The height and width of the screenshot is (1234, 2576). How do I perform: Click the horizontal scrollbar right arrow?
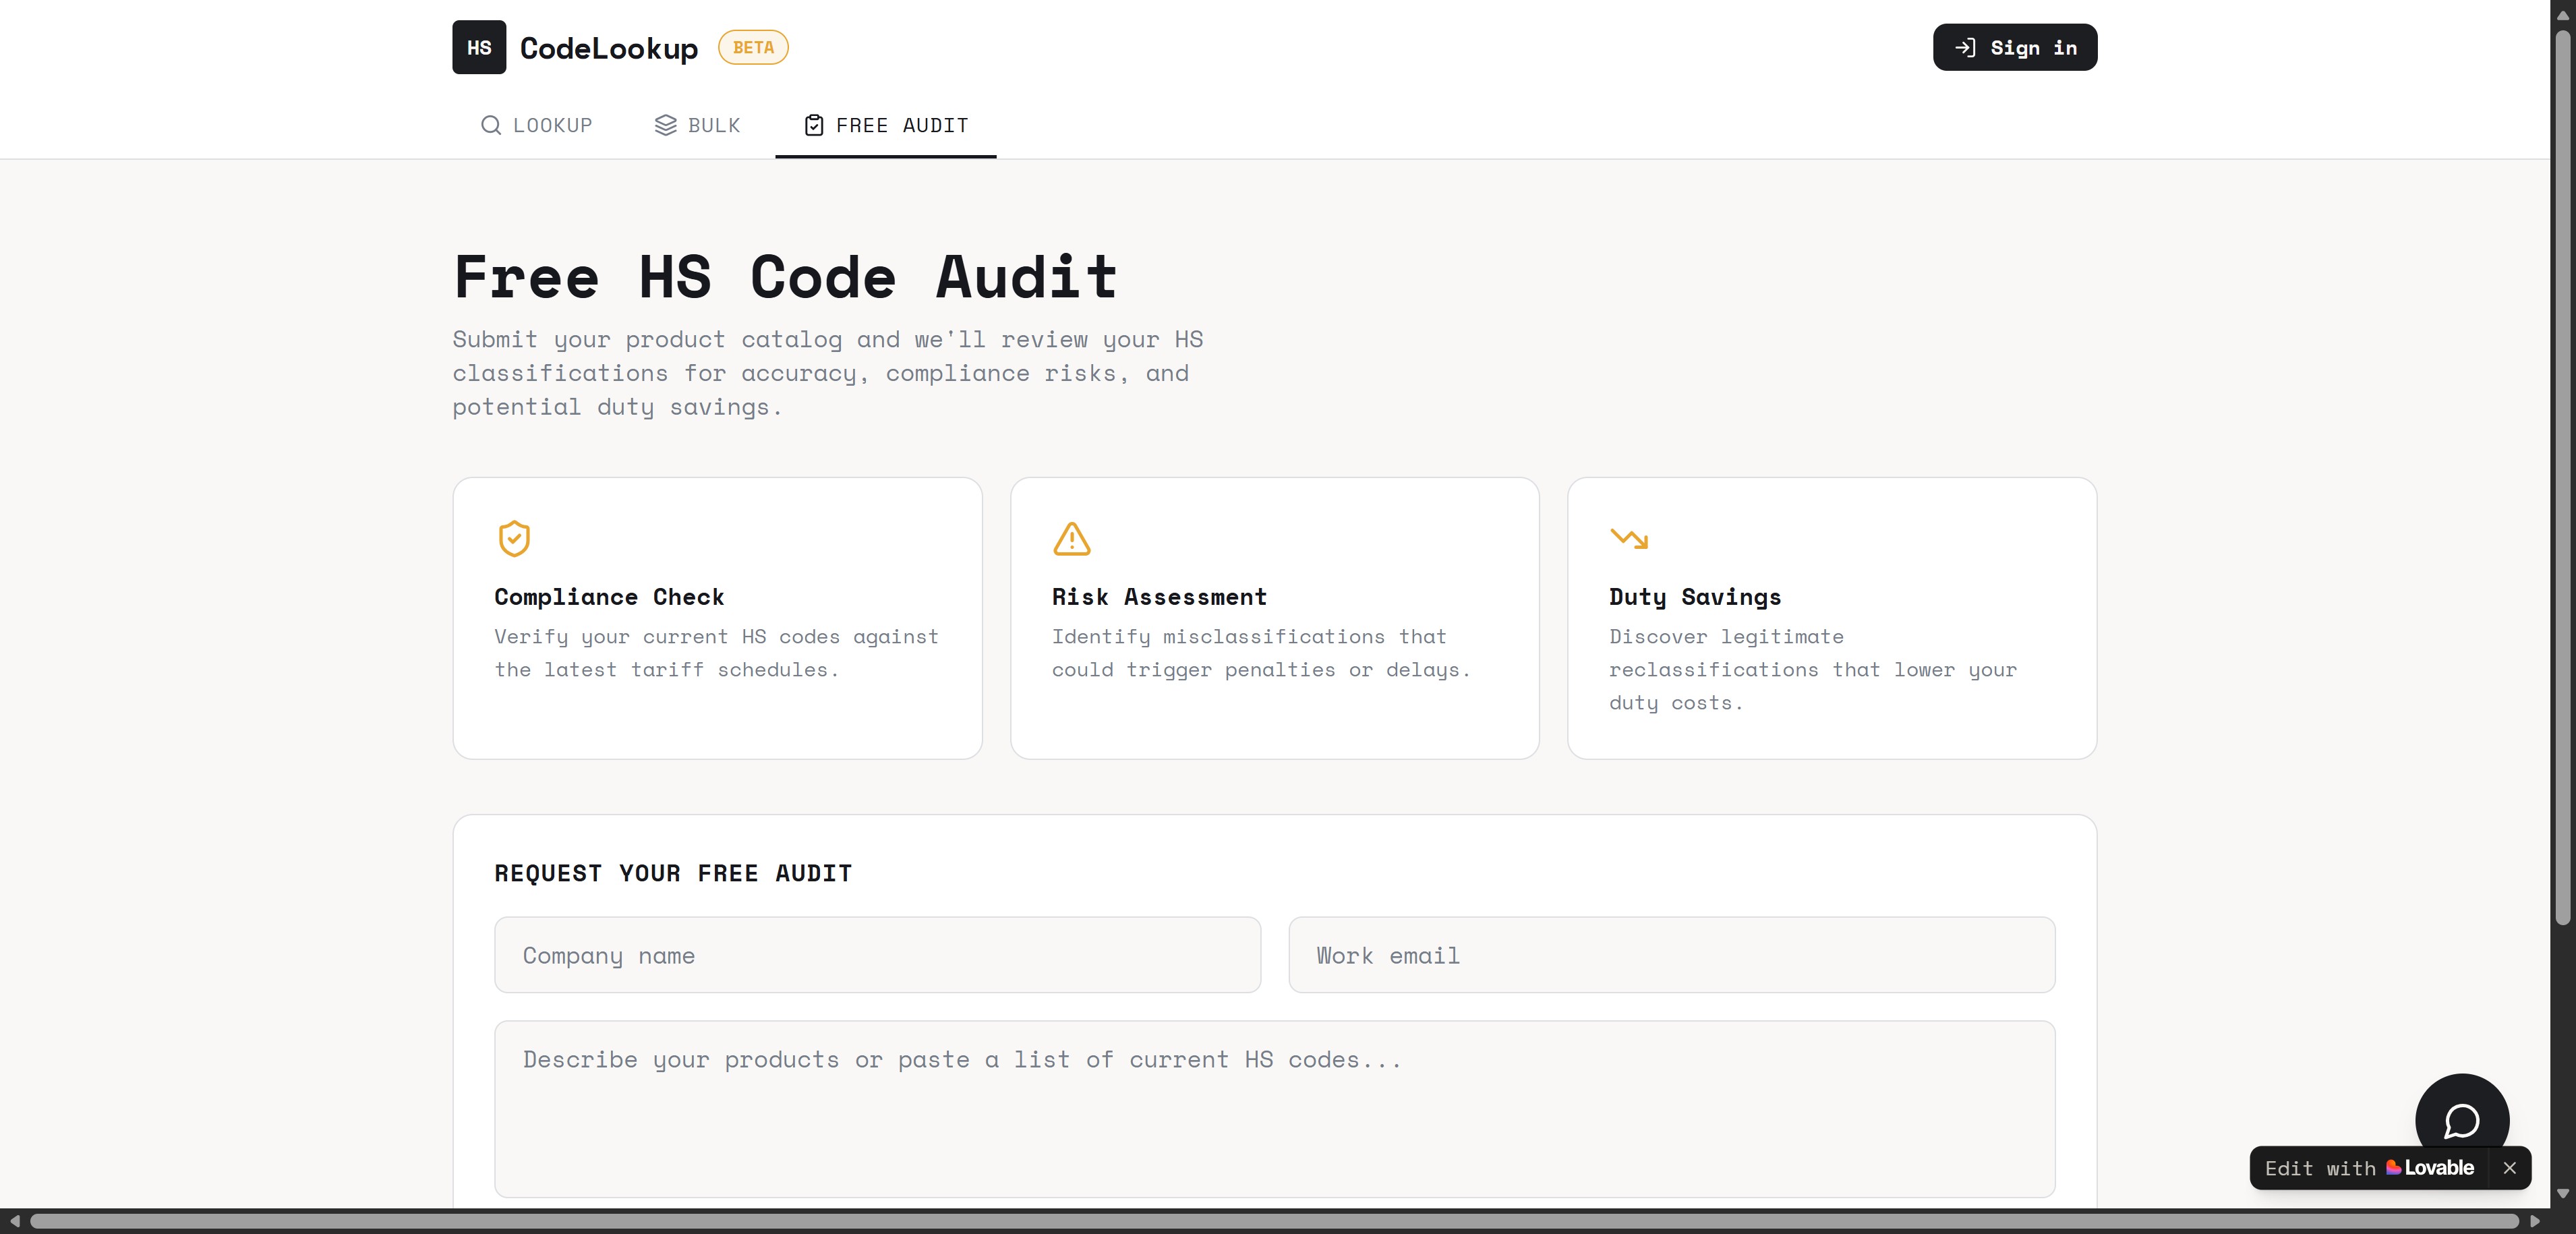2534,1221
